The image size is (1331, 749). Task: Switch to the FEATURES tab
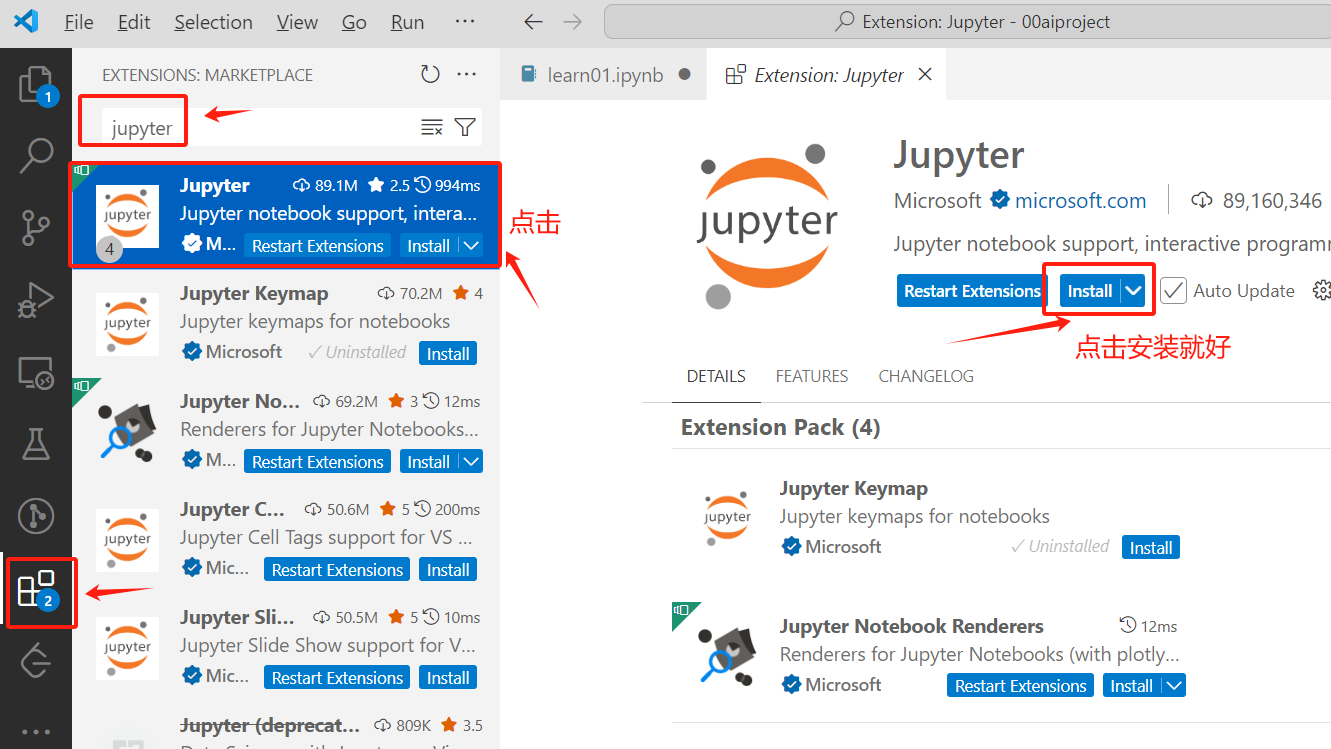(x=811, y=376)
